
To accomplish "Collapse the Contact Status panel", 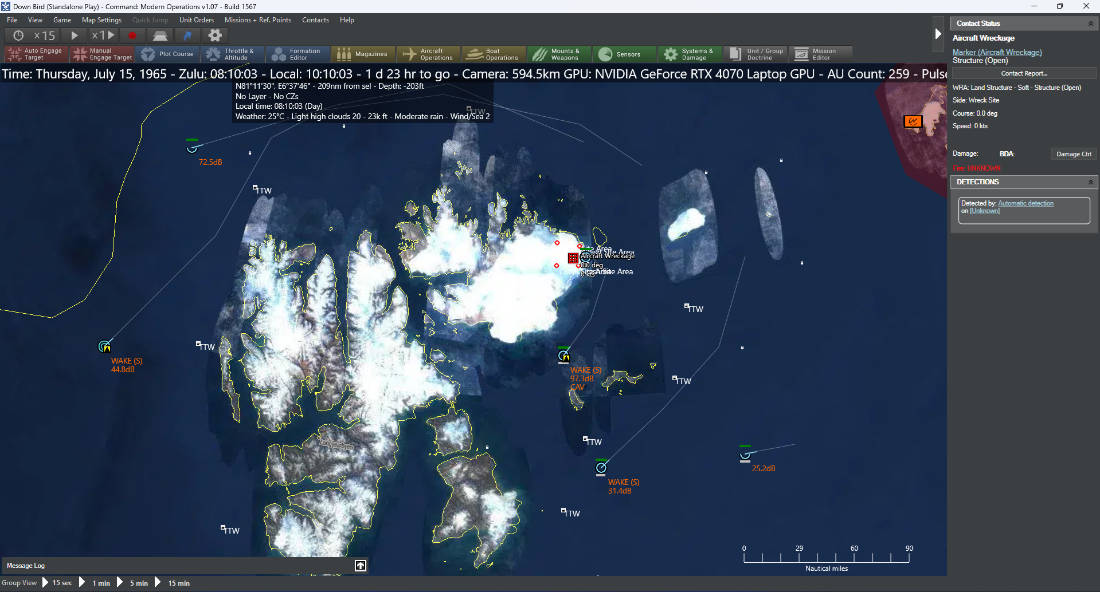I will [1090, 23].
